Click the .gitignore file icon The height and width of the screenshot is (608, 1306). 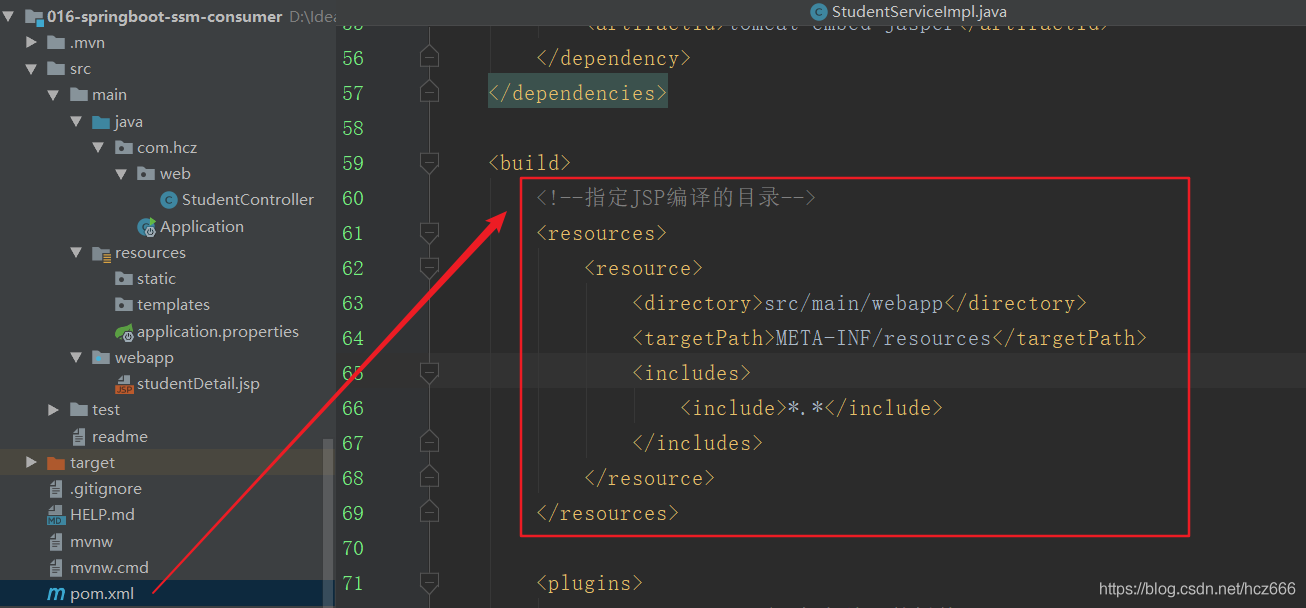click(x=56, y=489)
